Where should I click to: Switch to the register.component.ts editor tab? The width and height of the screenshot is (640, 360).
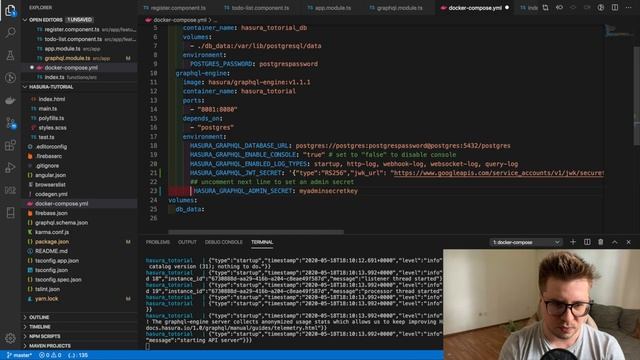pyautogui.click(x=178, y=8)
